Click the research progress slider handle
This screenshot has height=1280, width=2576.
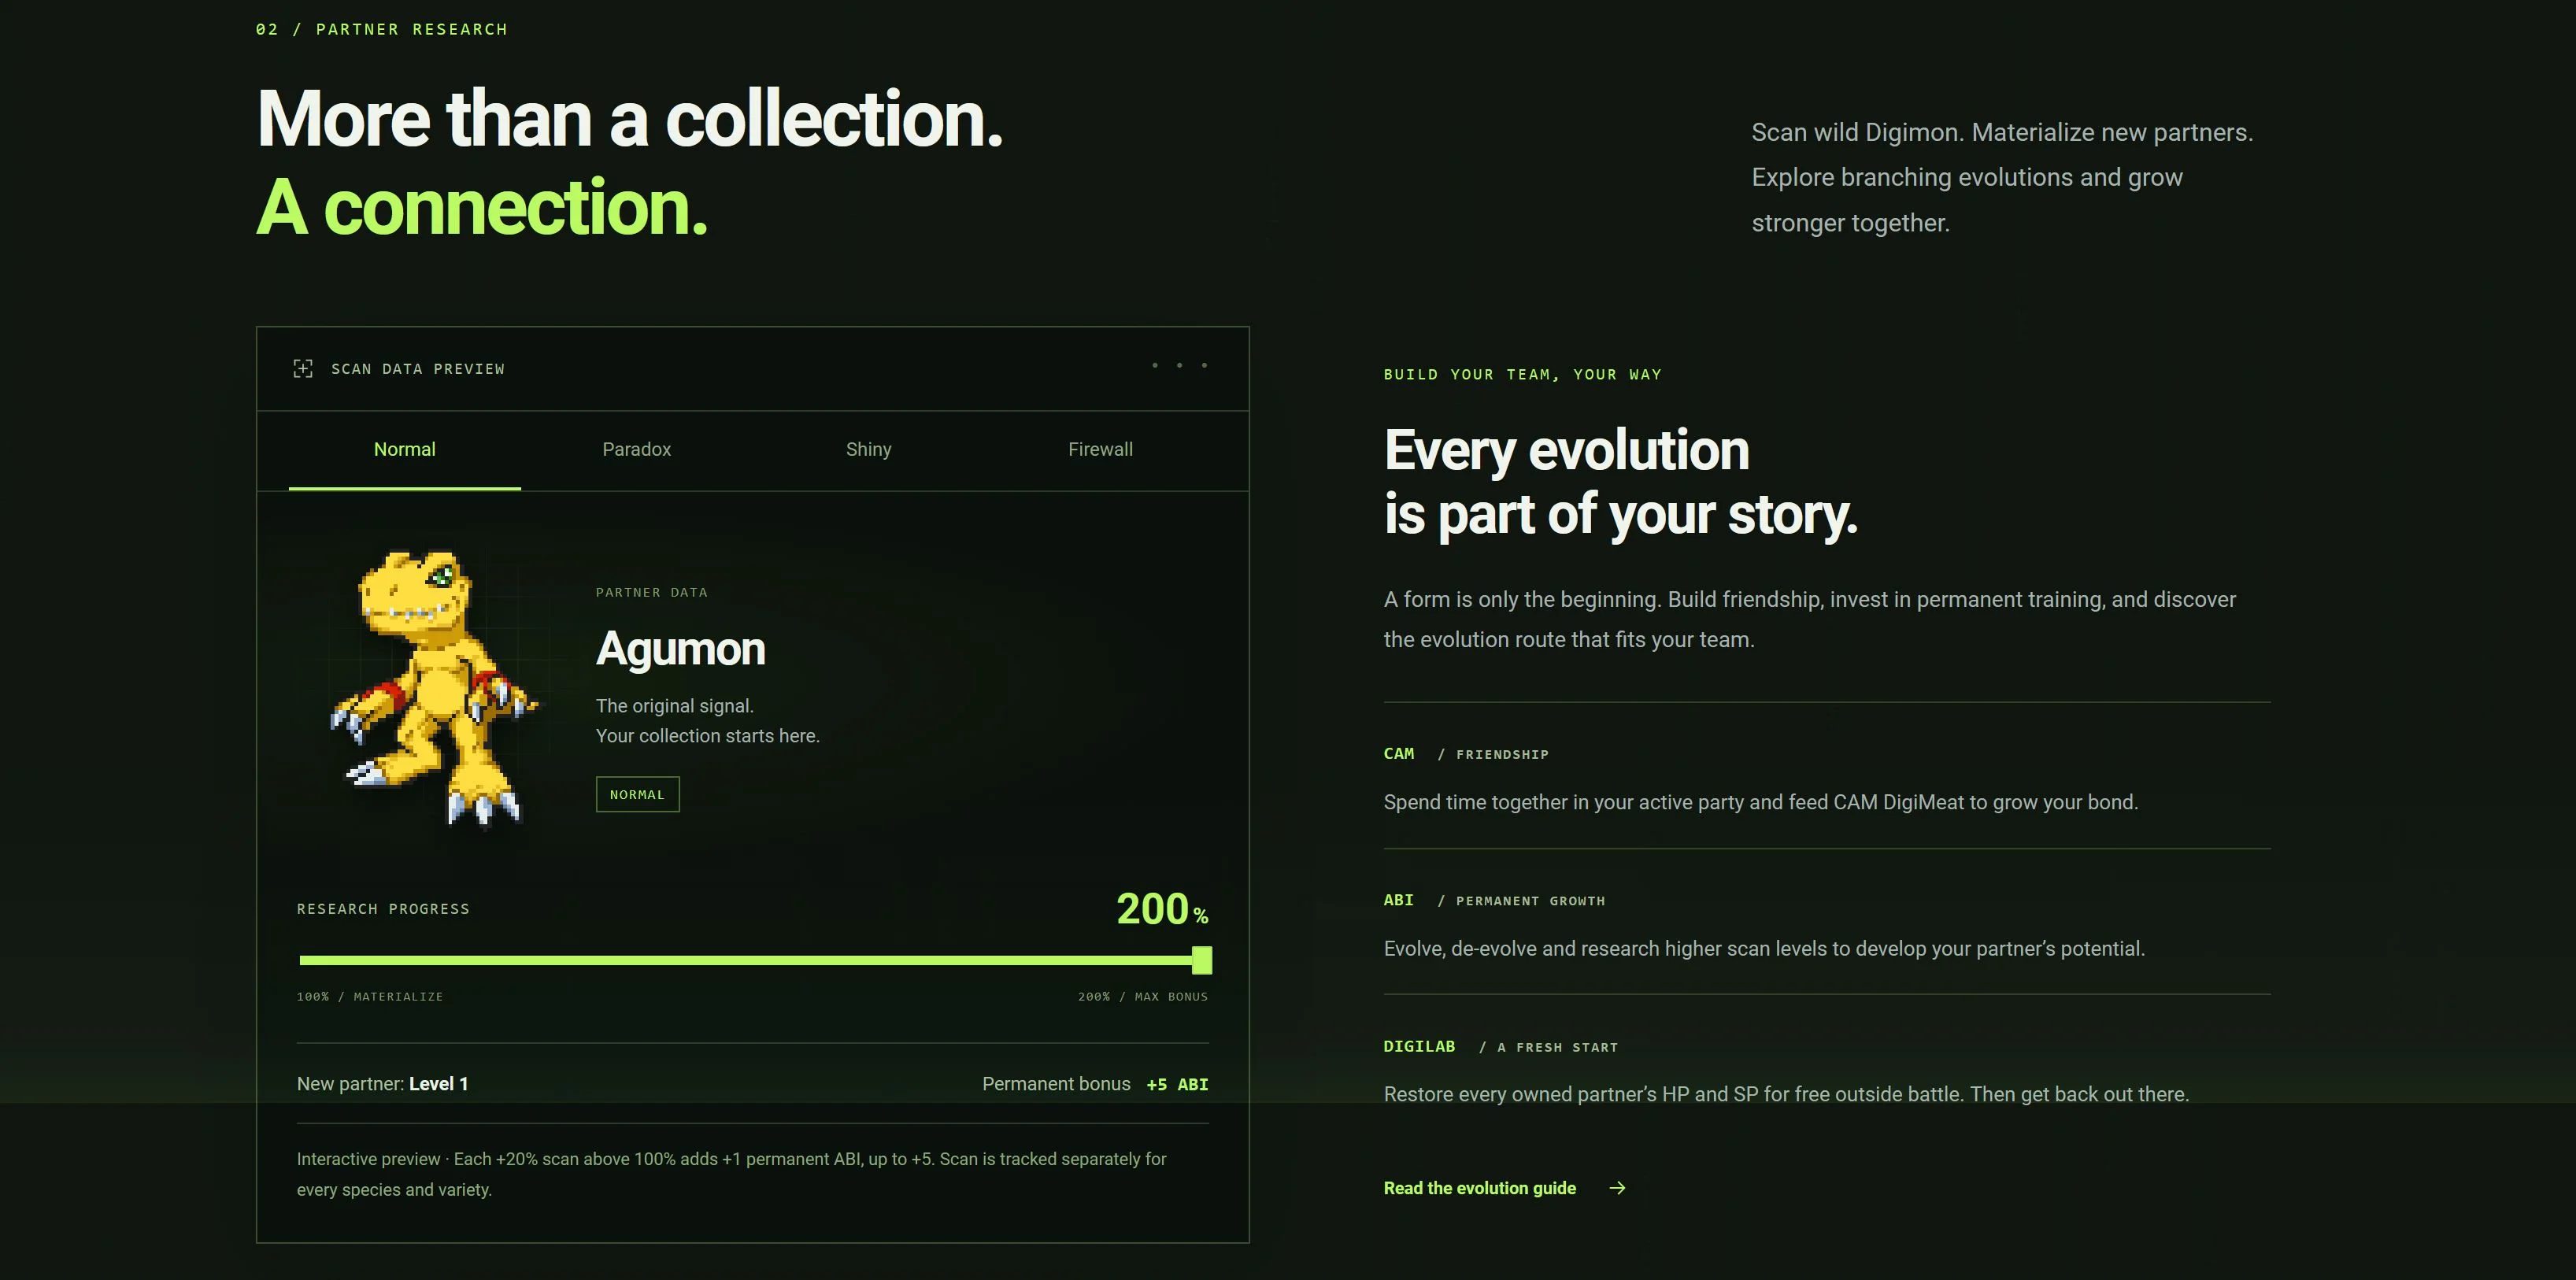[x=1202, y=960]
